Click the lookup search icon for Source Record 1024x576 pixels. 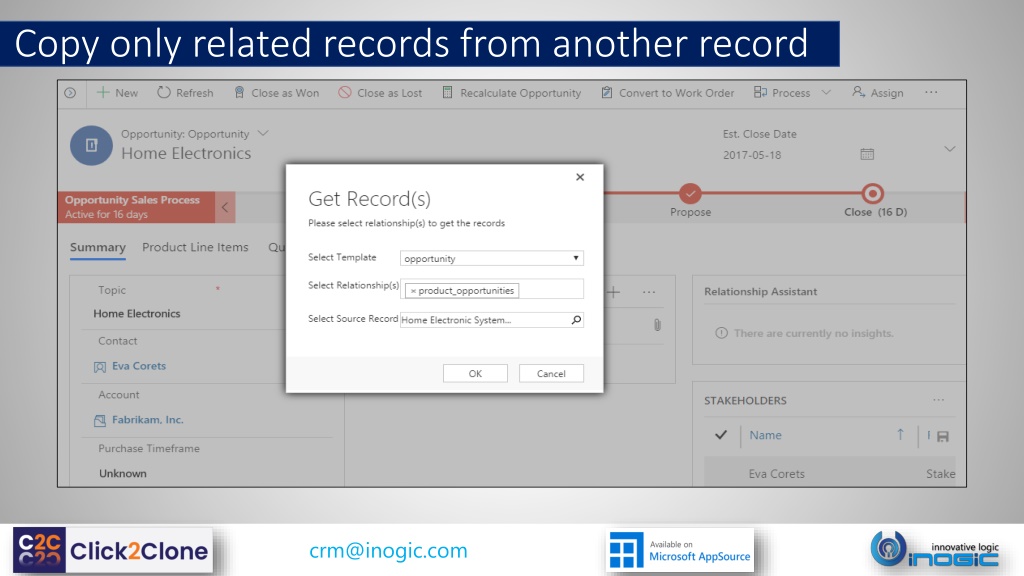point(576,320)
